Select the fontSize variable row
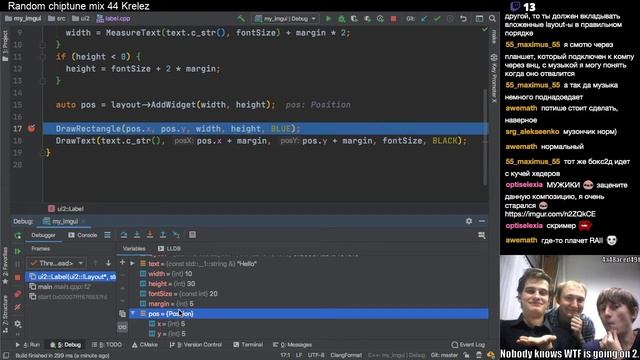Image resolution: width=640 pixels, height=360 pixels. coord(308,294)
